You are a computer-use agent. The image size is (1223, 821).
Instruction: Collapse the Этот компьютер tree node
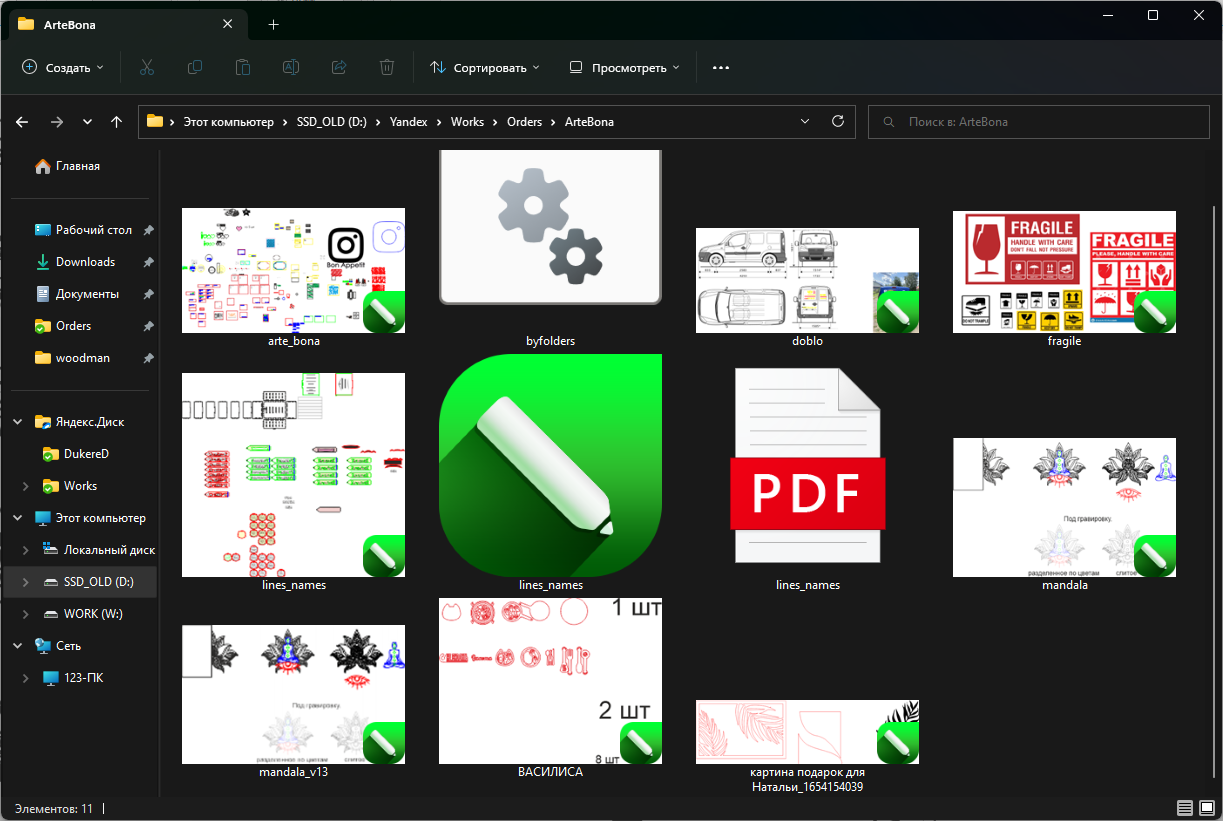tap(17, 518)
